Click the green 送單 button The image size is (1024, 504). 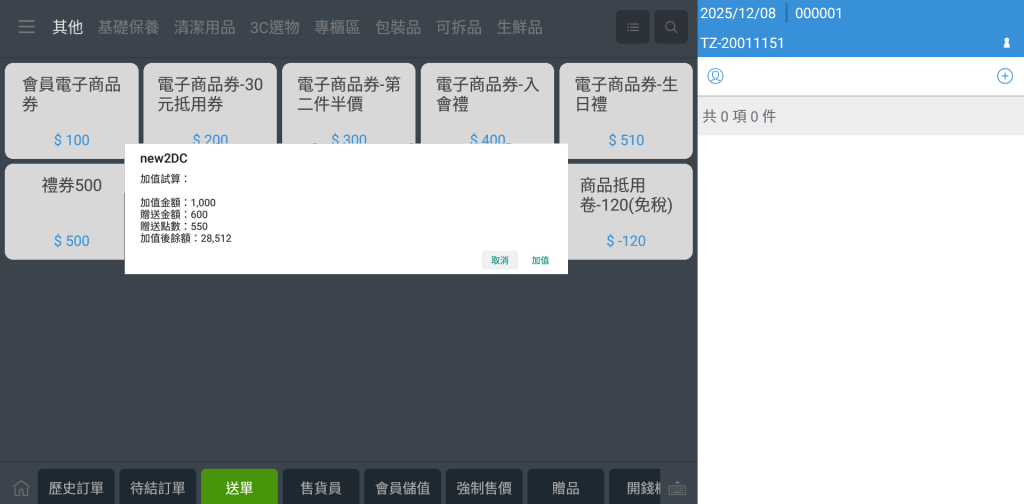click(x=239, y=488)
